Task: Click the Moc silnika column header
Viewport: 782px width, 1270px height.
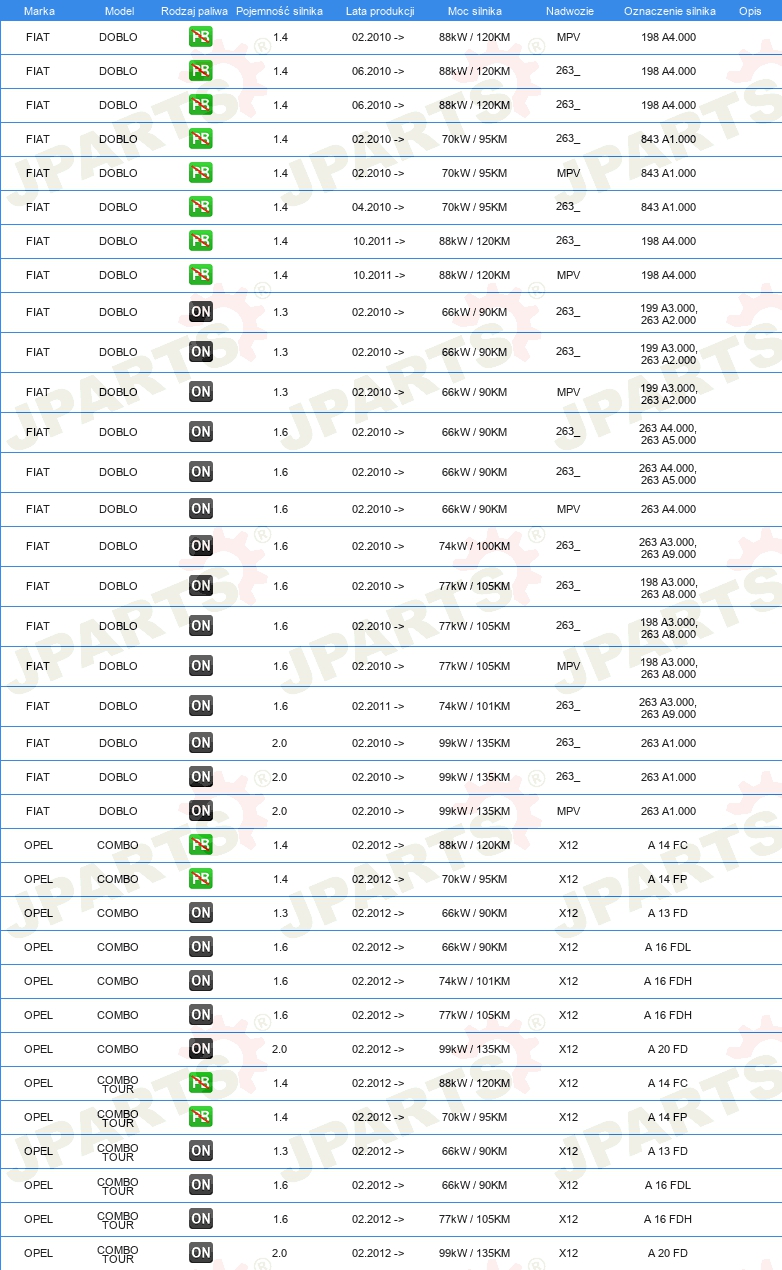Action: coord(475,10)
